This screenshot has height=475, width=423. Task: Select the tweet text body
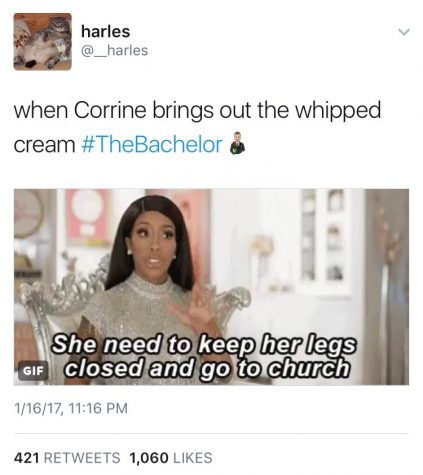tap(197, 127)
